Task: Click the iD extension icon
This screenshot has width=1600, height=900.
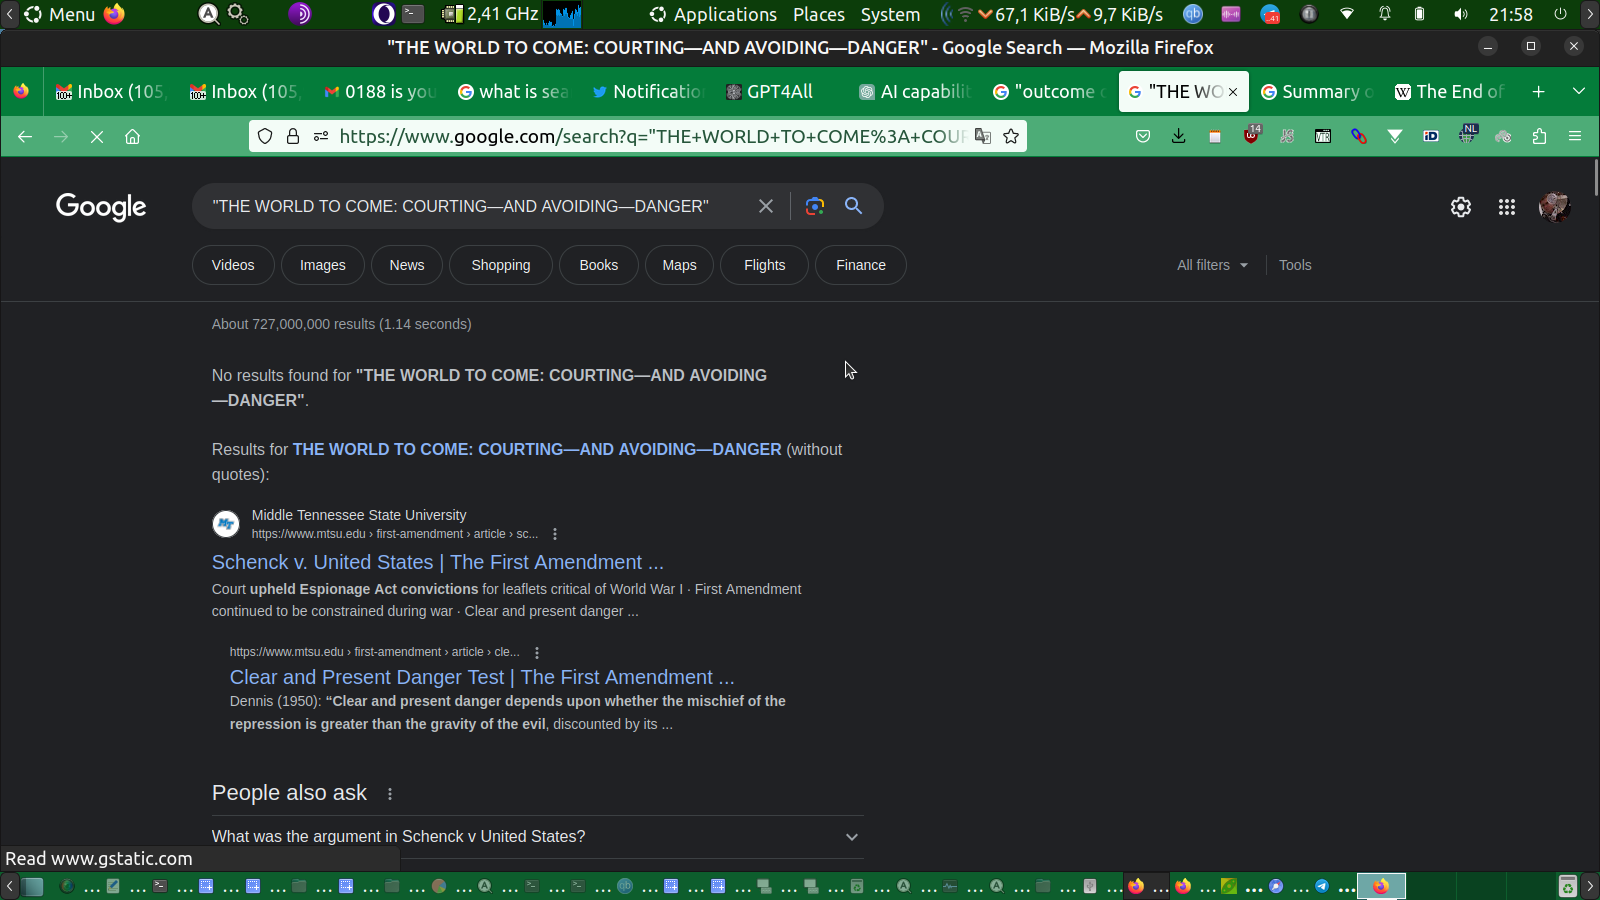Action: tap(1431, 136)
